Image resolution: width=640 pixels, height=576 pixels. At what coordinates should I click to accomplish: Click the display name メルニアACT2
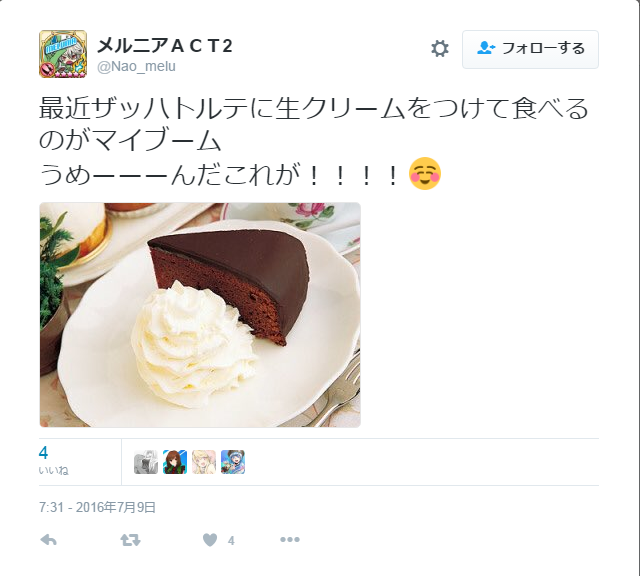(x=164, y=45)
